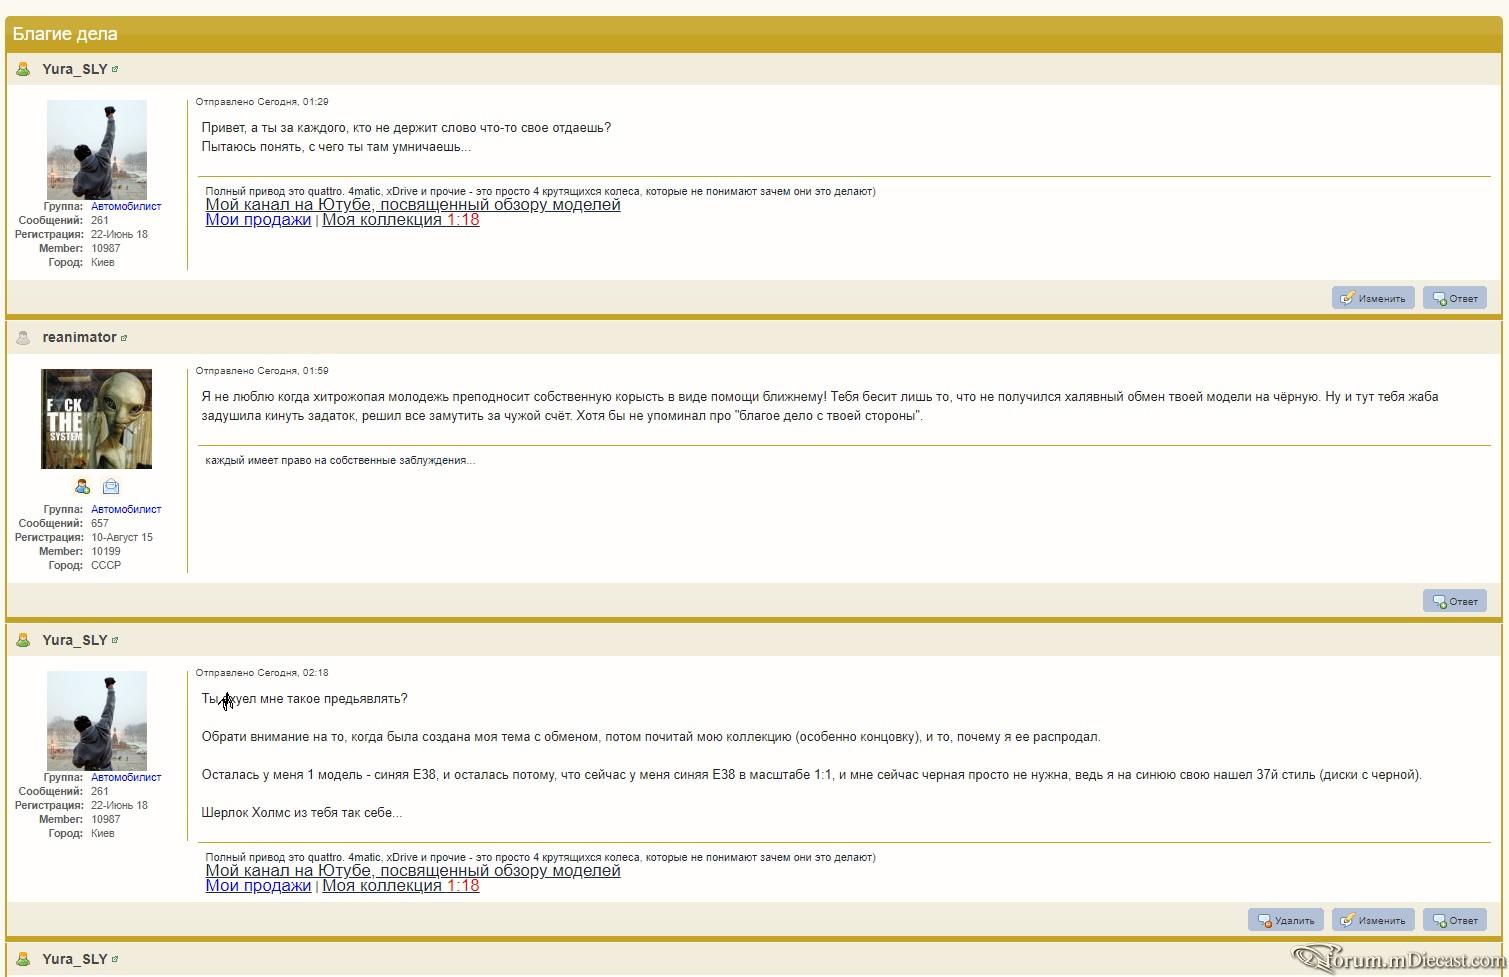Click Автомобилист group link in the 02:18 post
The image size is (1509, 977).
[x=126, y=777]
